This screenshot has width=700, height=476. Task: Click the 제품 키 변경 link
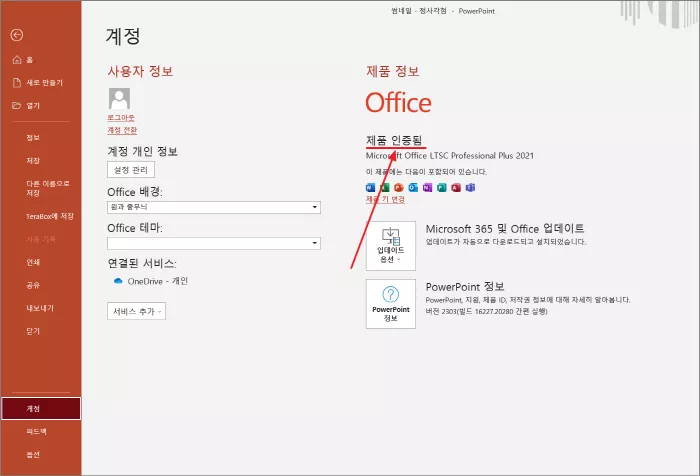[385, 199]
